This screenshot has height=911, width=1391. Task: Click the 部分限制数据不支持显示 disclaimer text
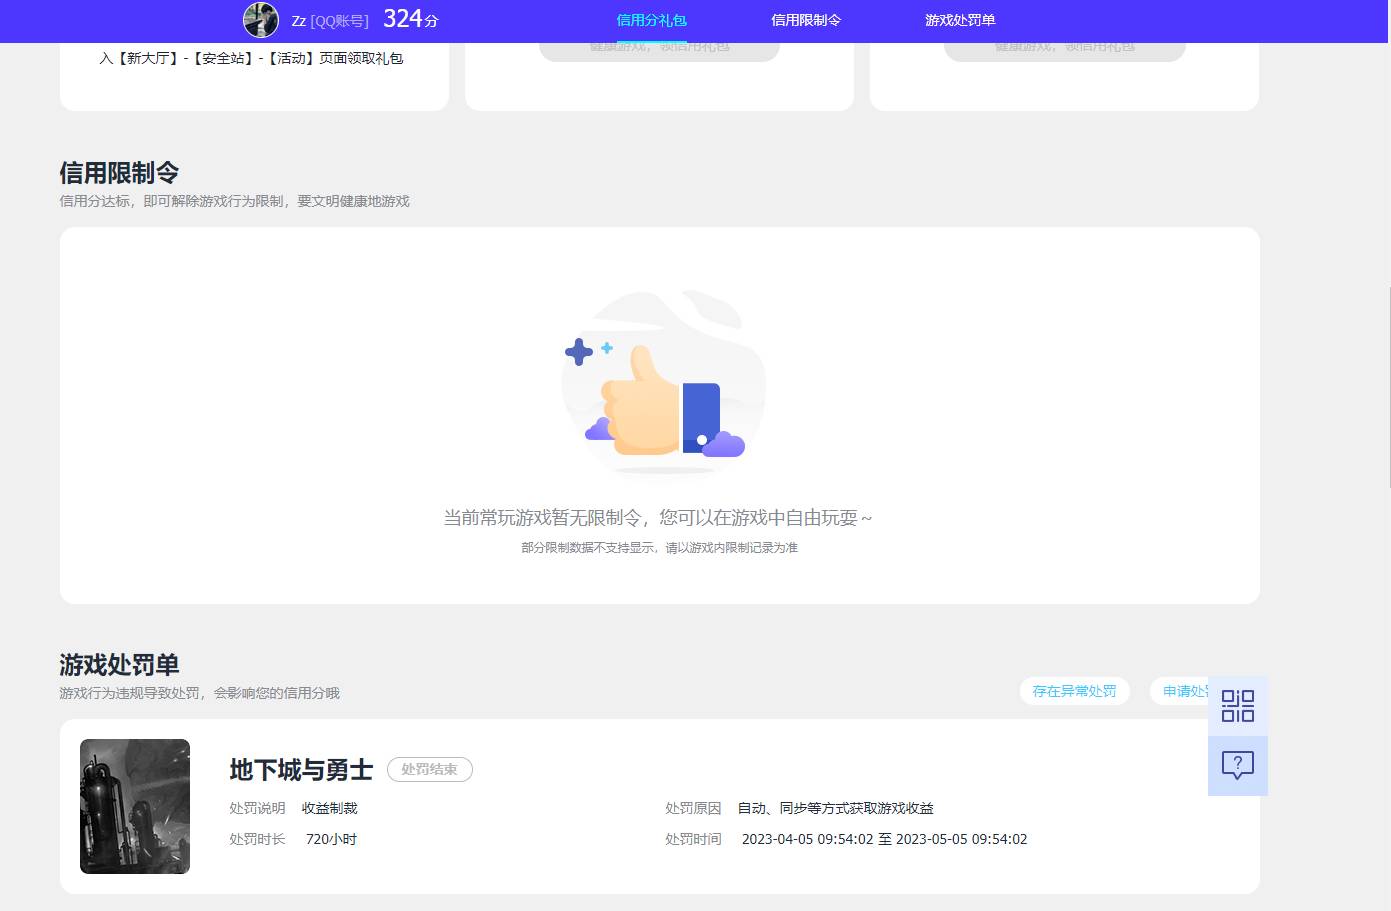659,548
